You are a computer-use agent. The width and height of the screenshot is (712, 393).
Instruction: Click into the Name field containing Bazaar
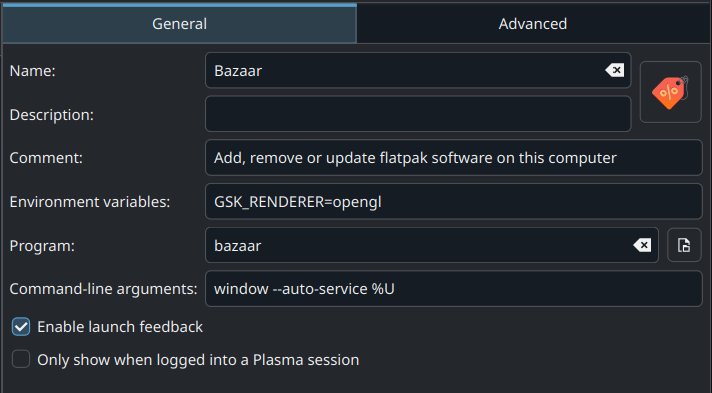click(418, 70)
